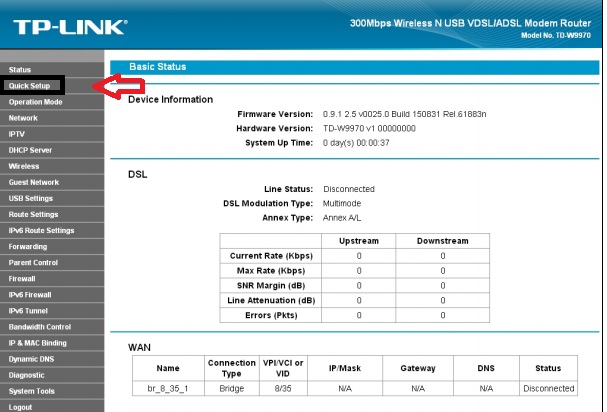Click Max Rate (Kbps) row label

271,271
